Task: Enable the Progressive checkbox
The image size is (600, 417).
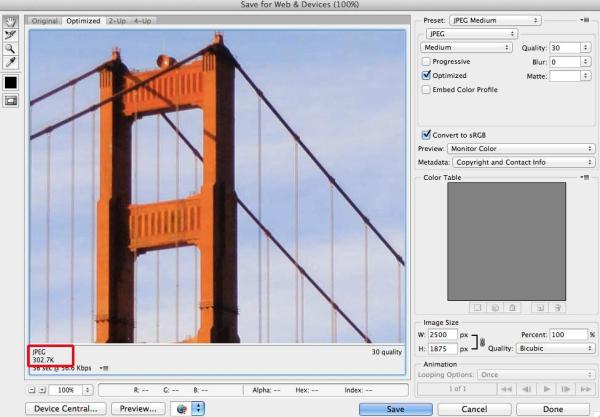Action: [427, 61]
